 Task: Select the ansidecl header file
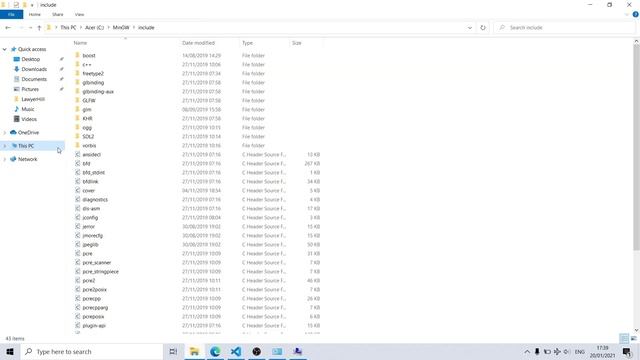click(x=91, y=155)
